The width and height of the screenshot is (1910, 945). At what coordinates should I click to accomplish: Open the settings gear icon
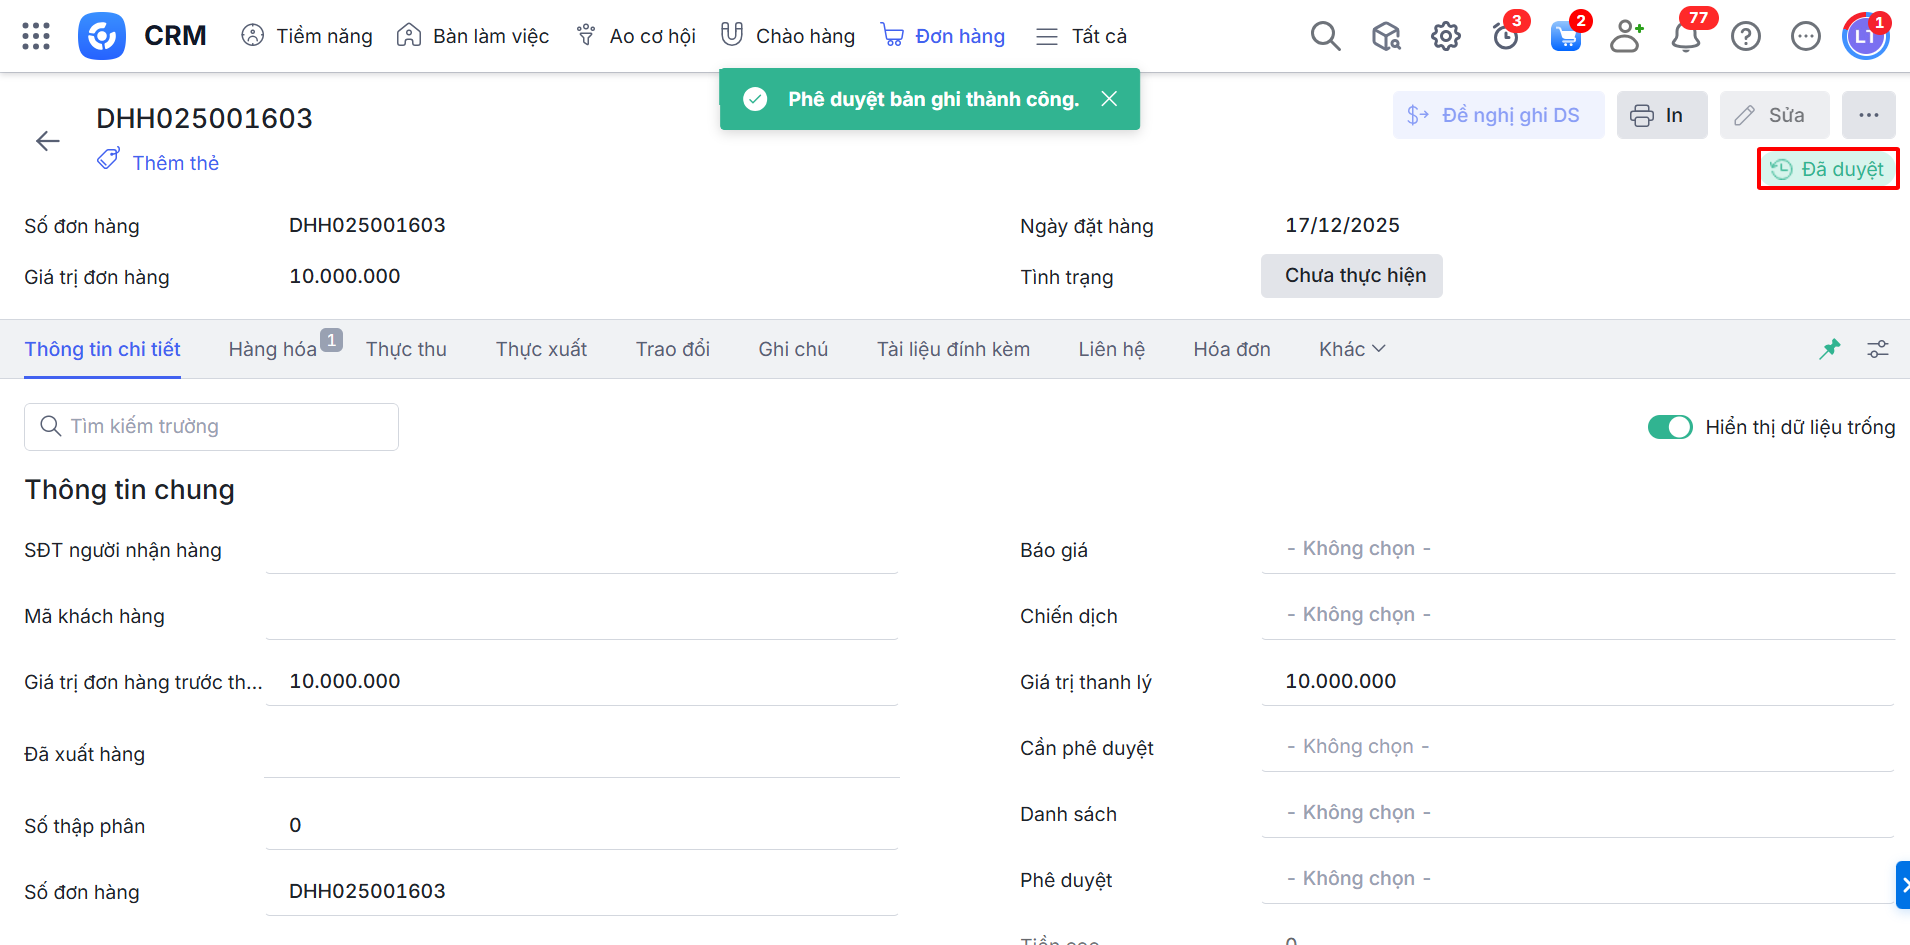(1445, 37)
